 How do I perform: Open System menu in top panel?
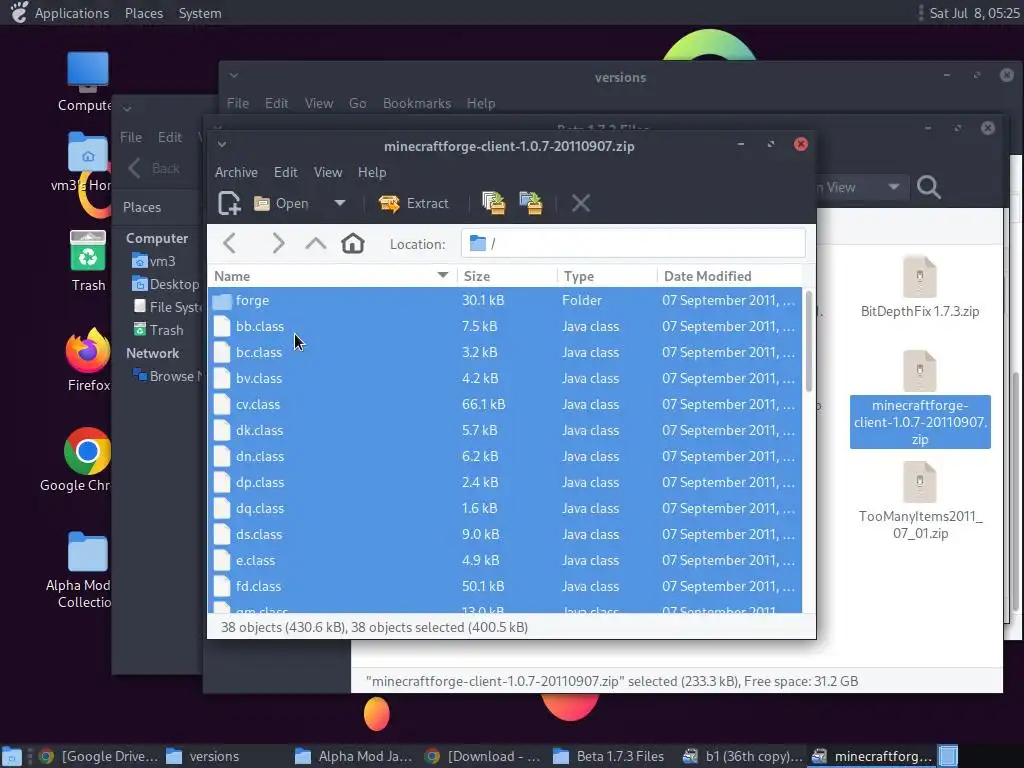tap(200, 13)
